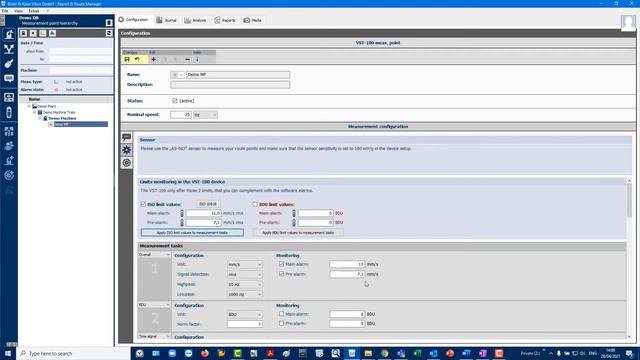Switch to the Analysis tab
This screenshot has width=640, height=360.
click(x=195, y=20)
